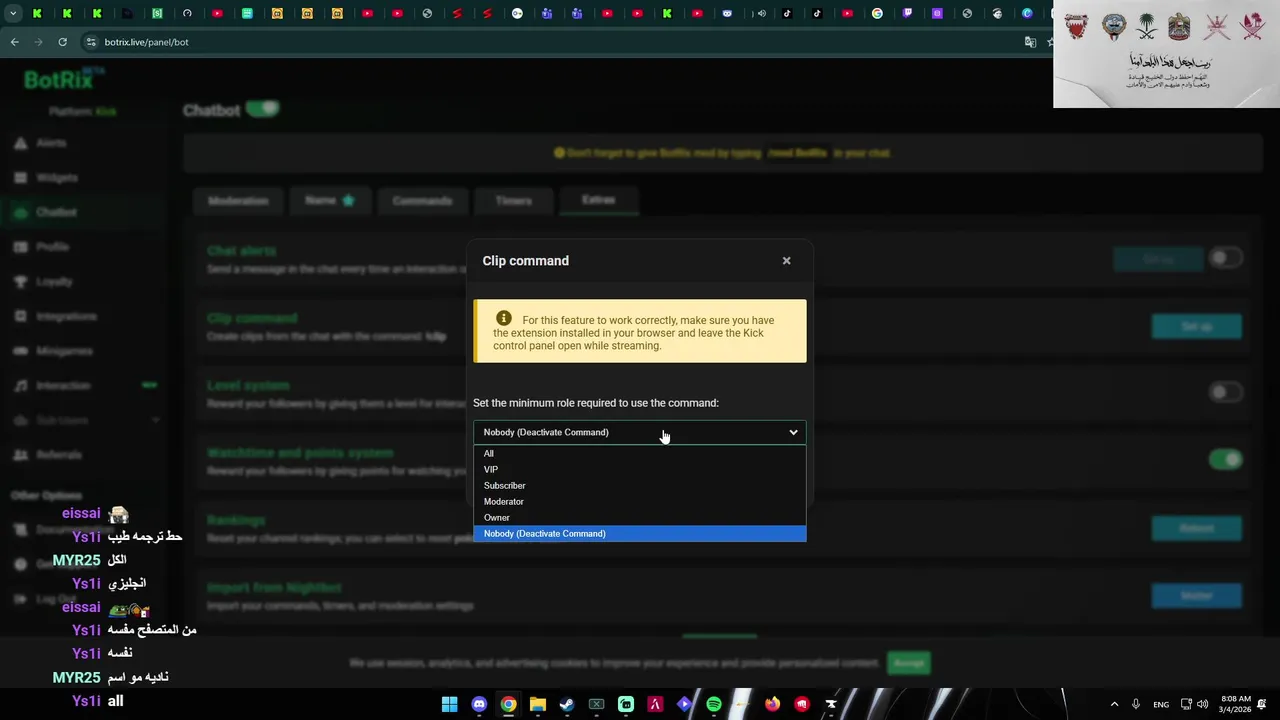Turn on the Level system switch

[1225, 392]
